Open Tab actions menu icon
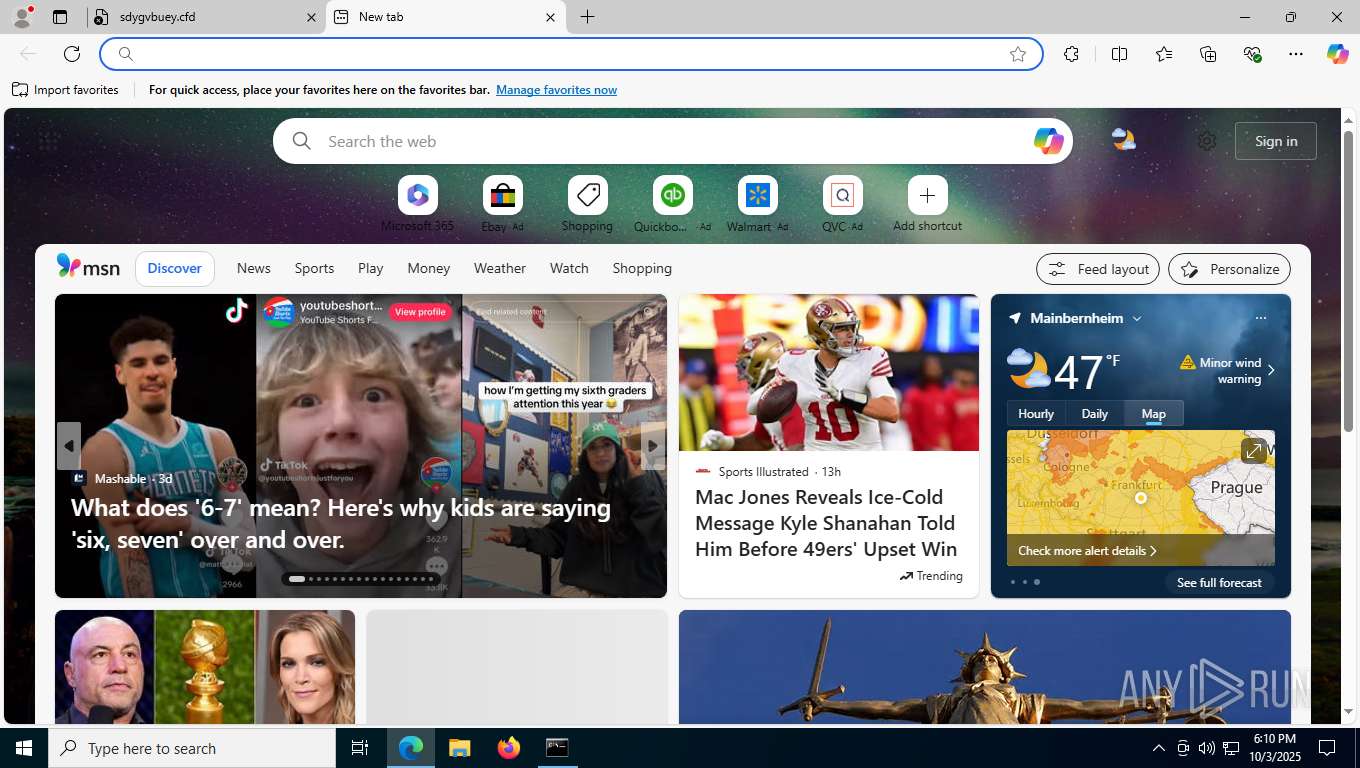Image resolution: width=1360 pixels, height=768 pixels. pyautogui.click(x=60, y=17)
